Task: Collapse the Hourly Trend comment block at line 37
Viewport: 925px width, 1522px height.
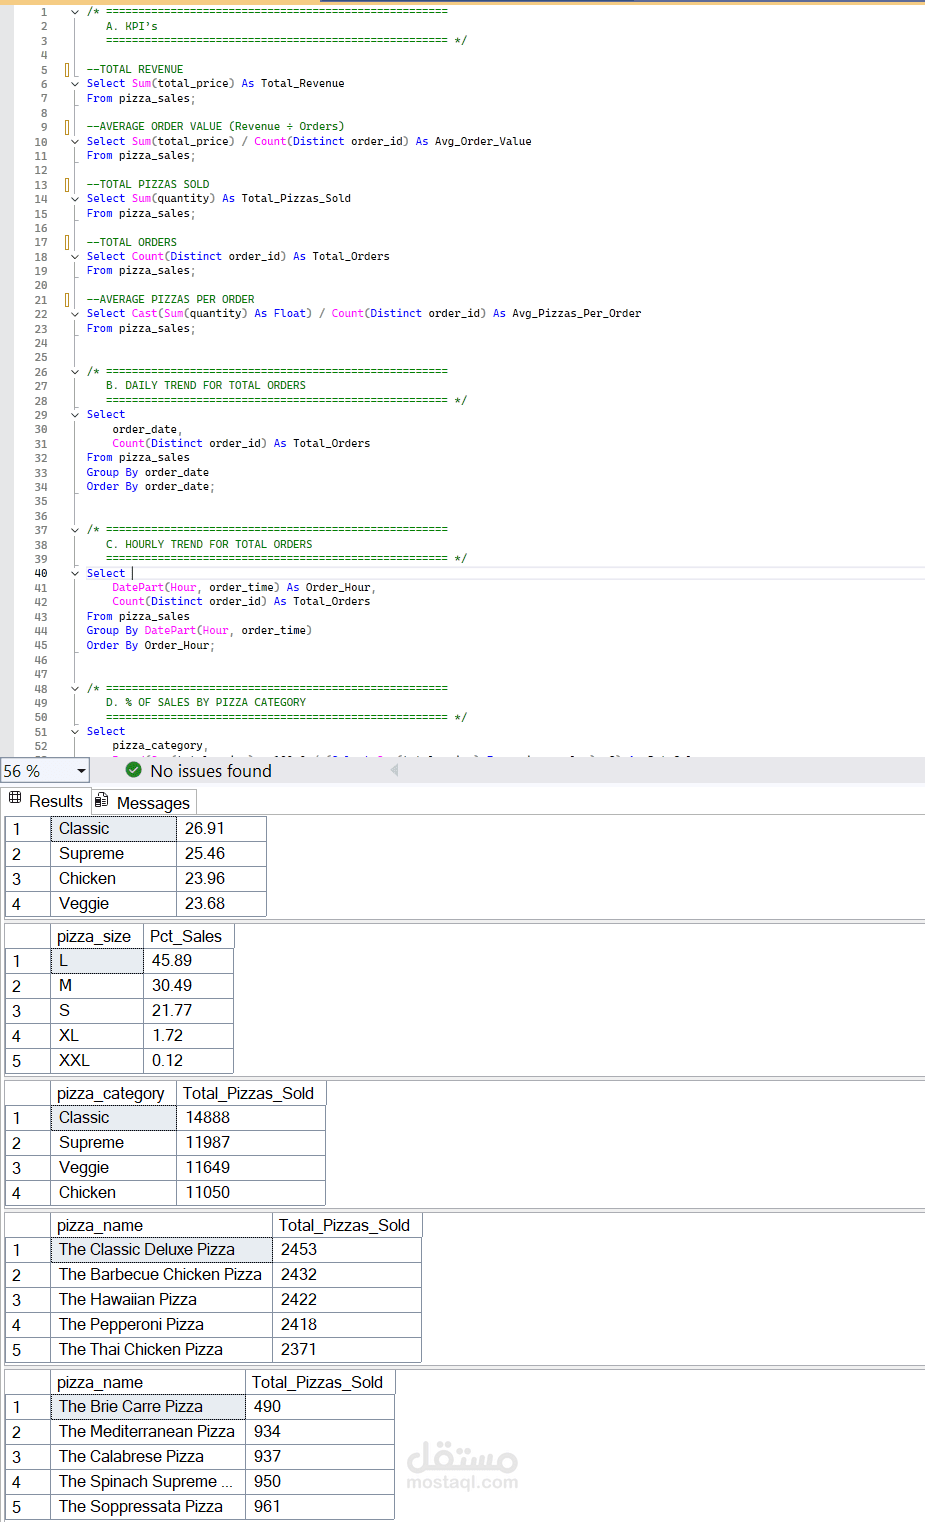Action: coord(75,530)
